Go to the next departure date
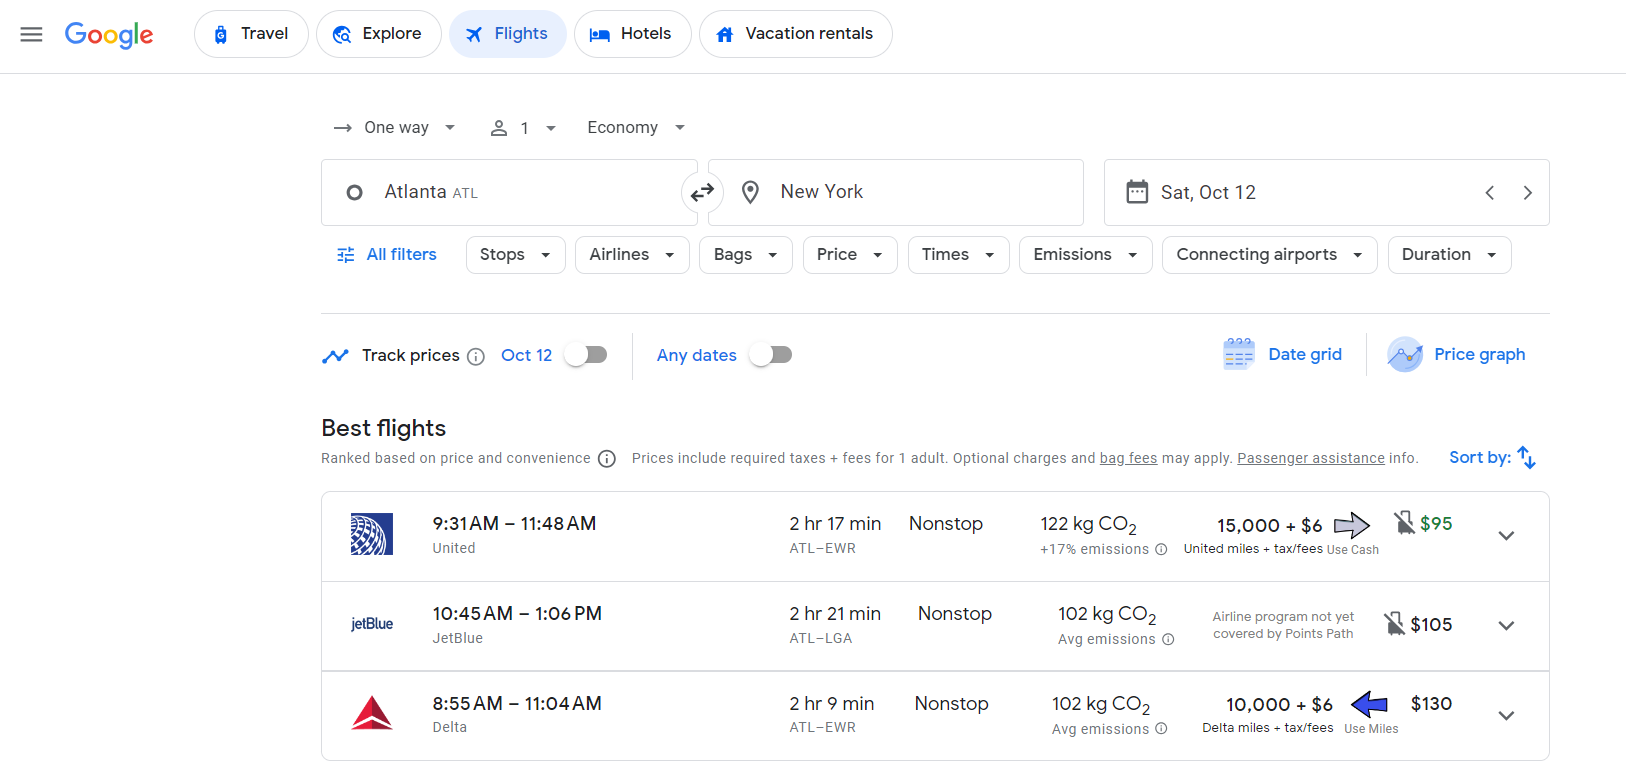The width and height of the screenshot is (1626, 781). [x=1527, y=193]
